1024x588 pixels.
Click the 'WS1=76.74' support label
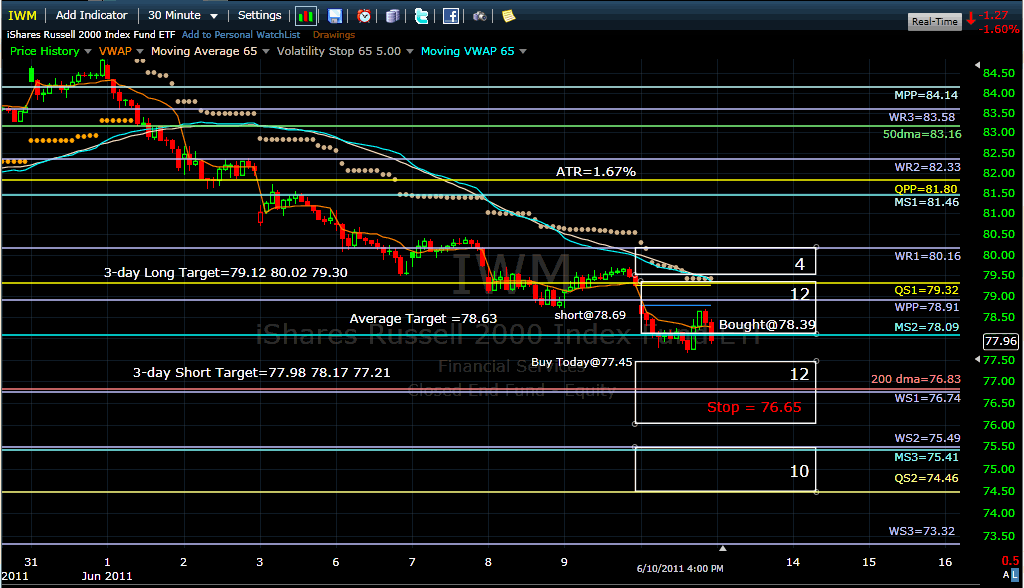point(927,398)
